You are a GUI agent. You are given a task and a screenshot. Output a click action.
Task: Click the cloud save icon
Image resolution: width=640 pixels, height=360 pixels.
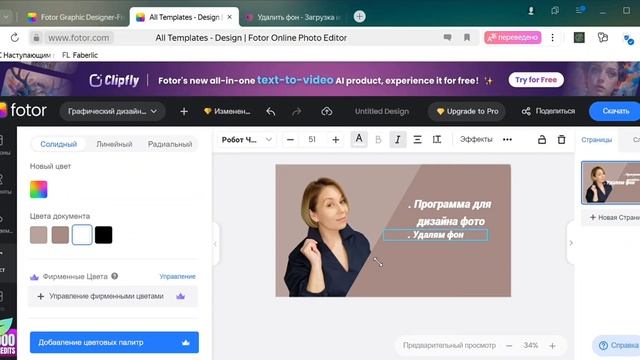327,111
